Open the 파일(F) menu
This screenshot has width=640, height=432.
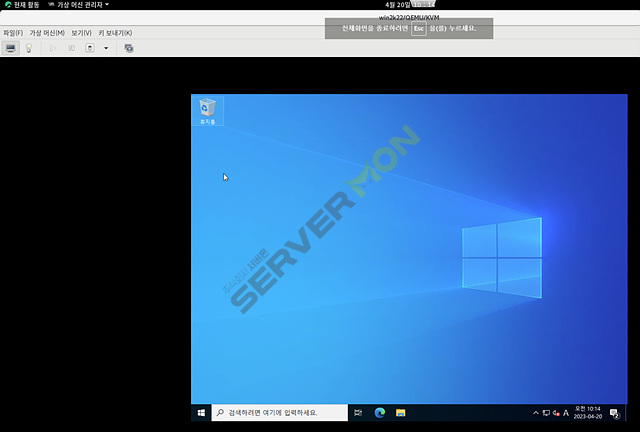(13, 33)
